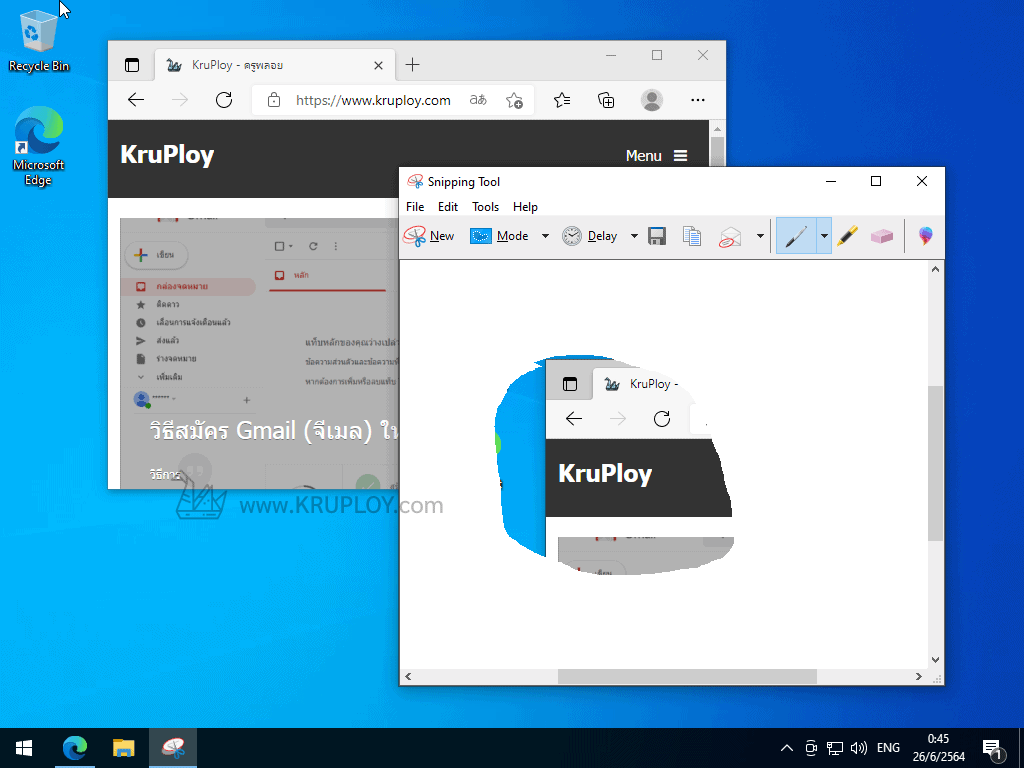Click the scroll down arrow in Snipping Tool
Viewport: 1024px width, 768px height.
coord(935,660)
